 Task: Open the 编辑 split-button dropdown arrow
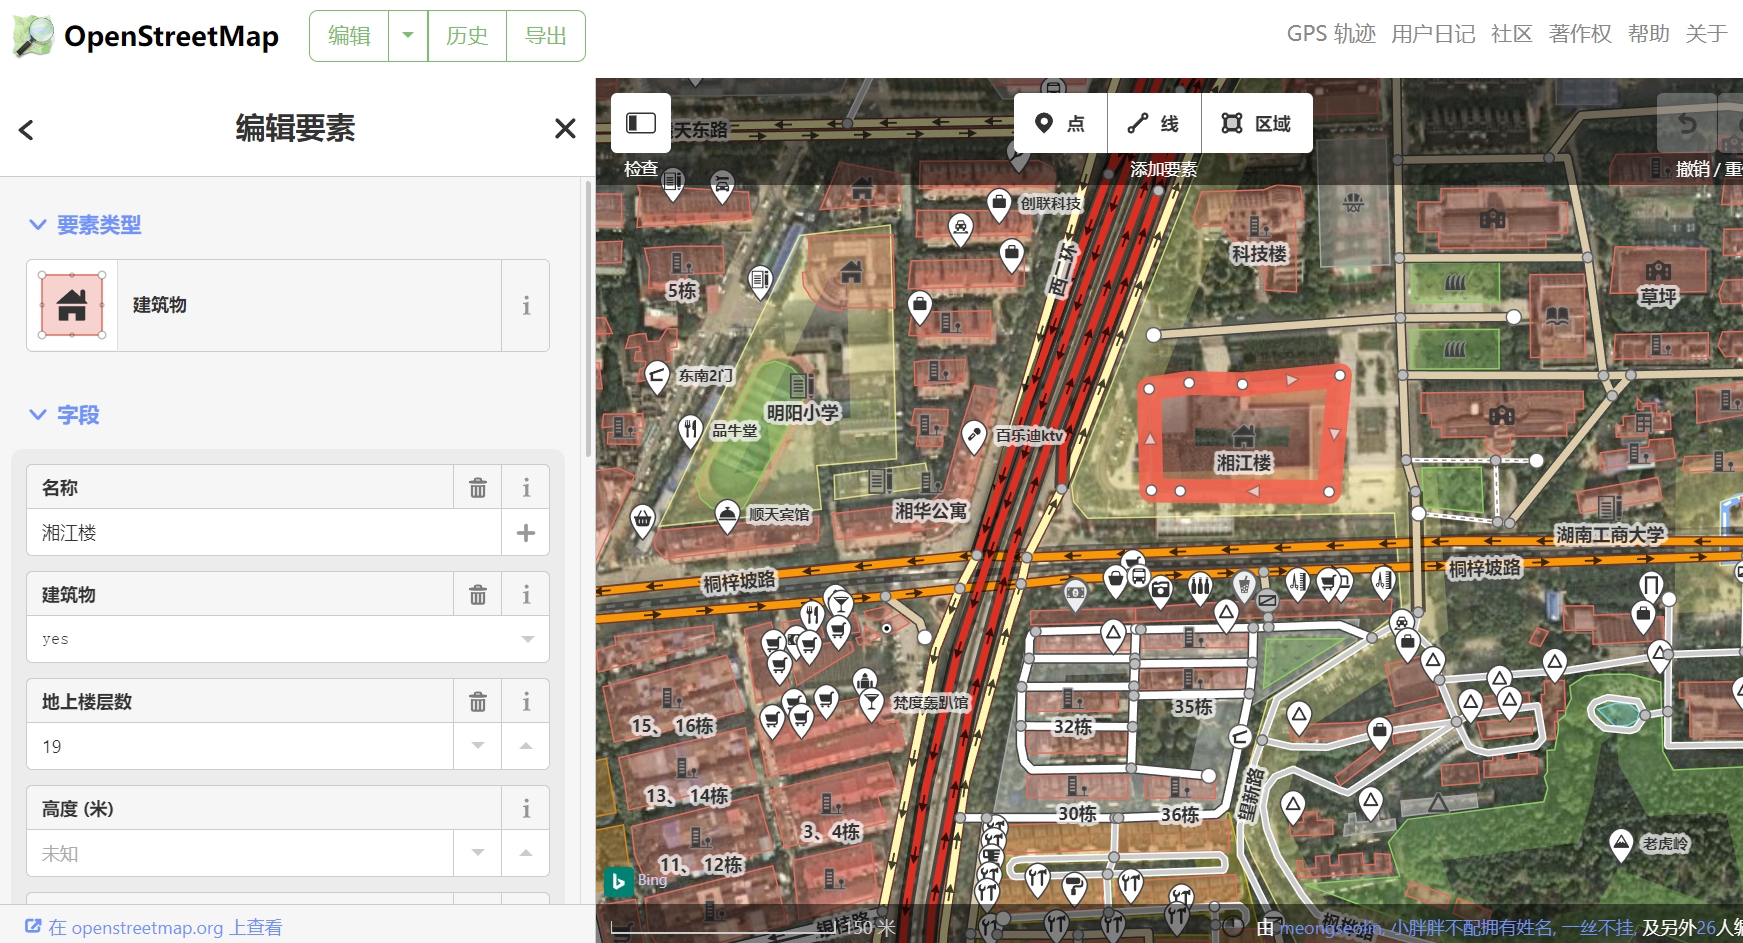point(407,35)
